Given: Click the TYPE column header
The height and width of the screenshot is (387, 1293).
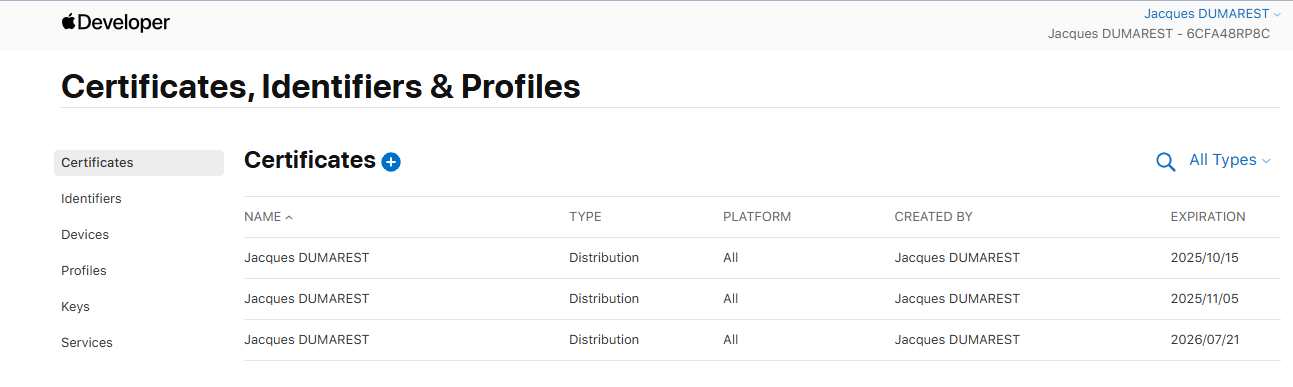Looking at the screenshot, I should [x=585, y=217].
